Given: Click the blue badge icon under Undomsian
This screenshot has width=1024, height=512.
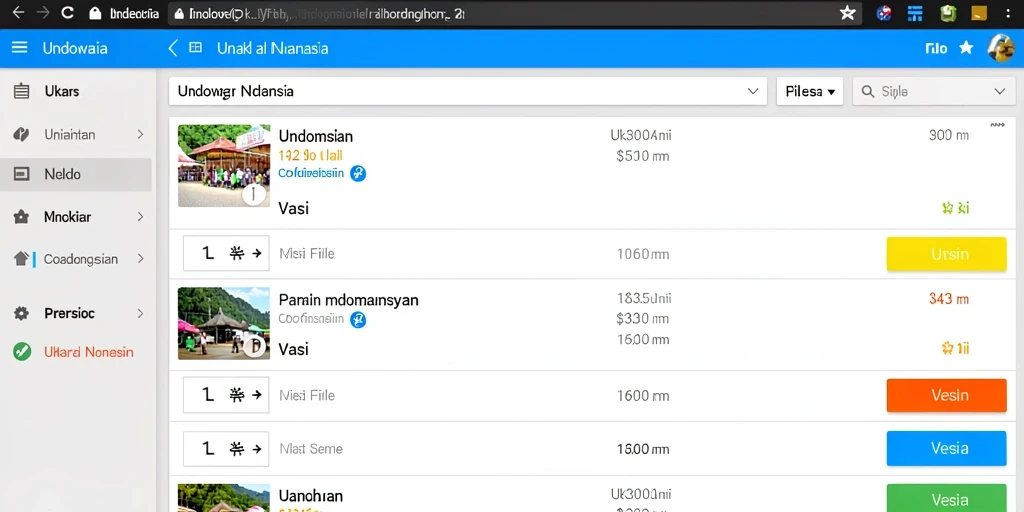Looking at the screenshot, I should (x=358, y=173).
